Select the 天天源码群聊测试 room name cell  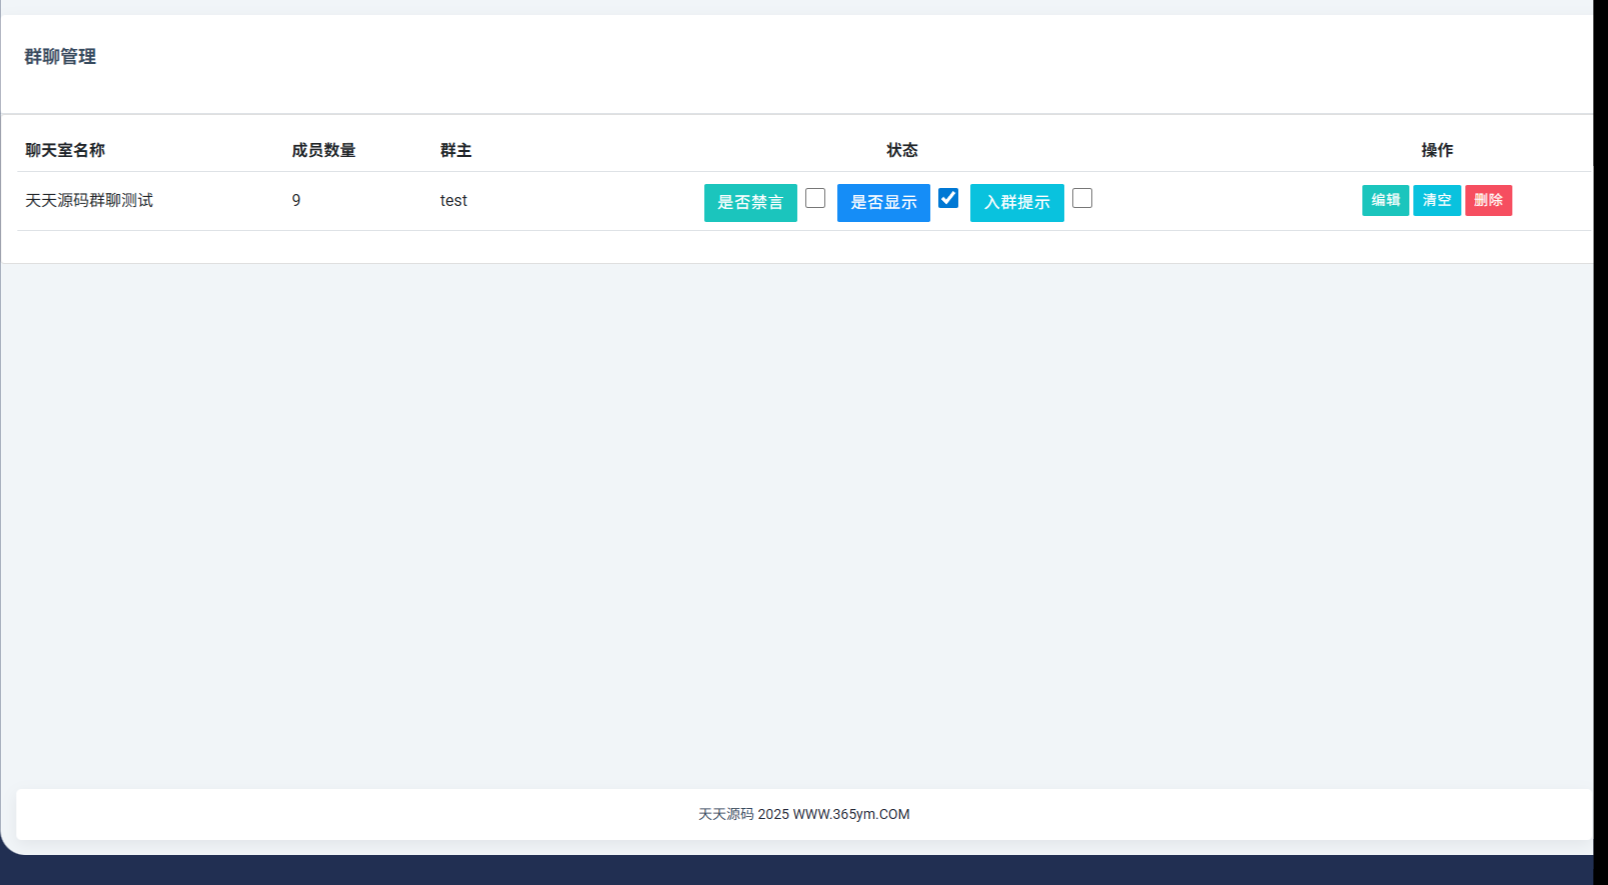pyautogui.click(x=89, y=200)
